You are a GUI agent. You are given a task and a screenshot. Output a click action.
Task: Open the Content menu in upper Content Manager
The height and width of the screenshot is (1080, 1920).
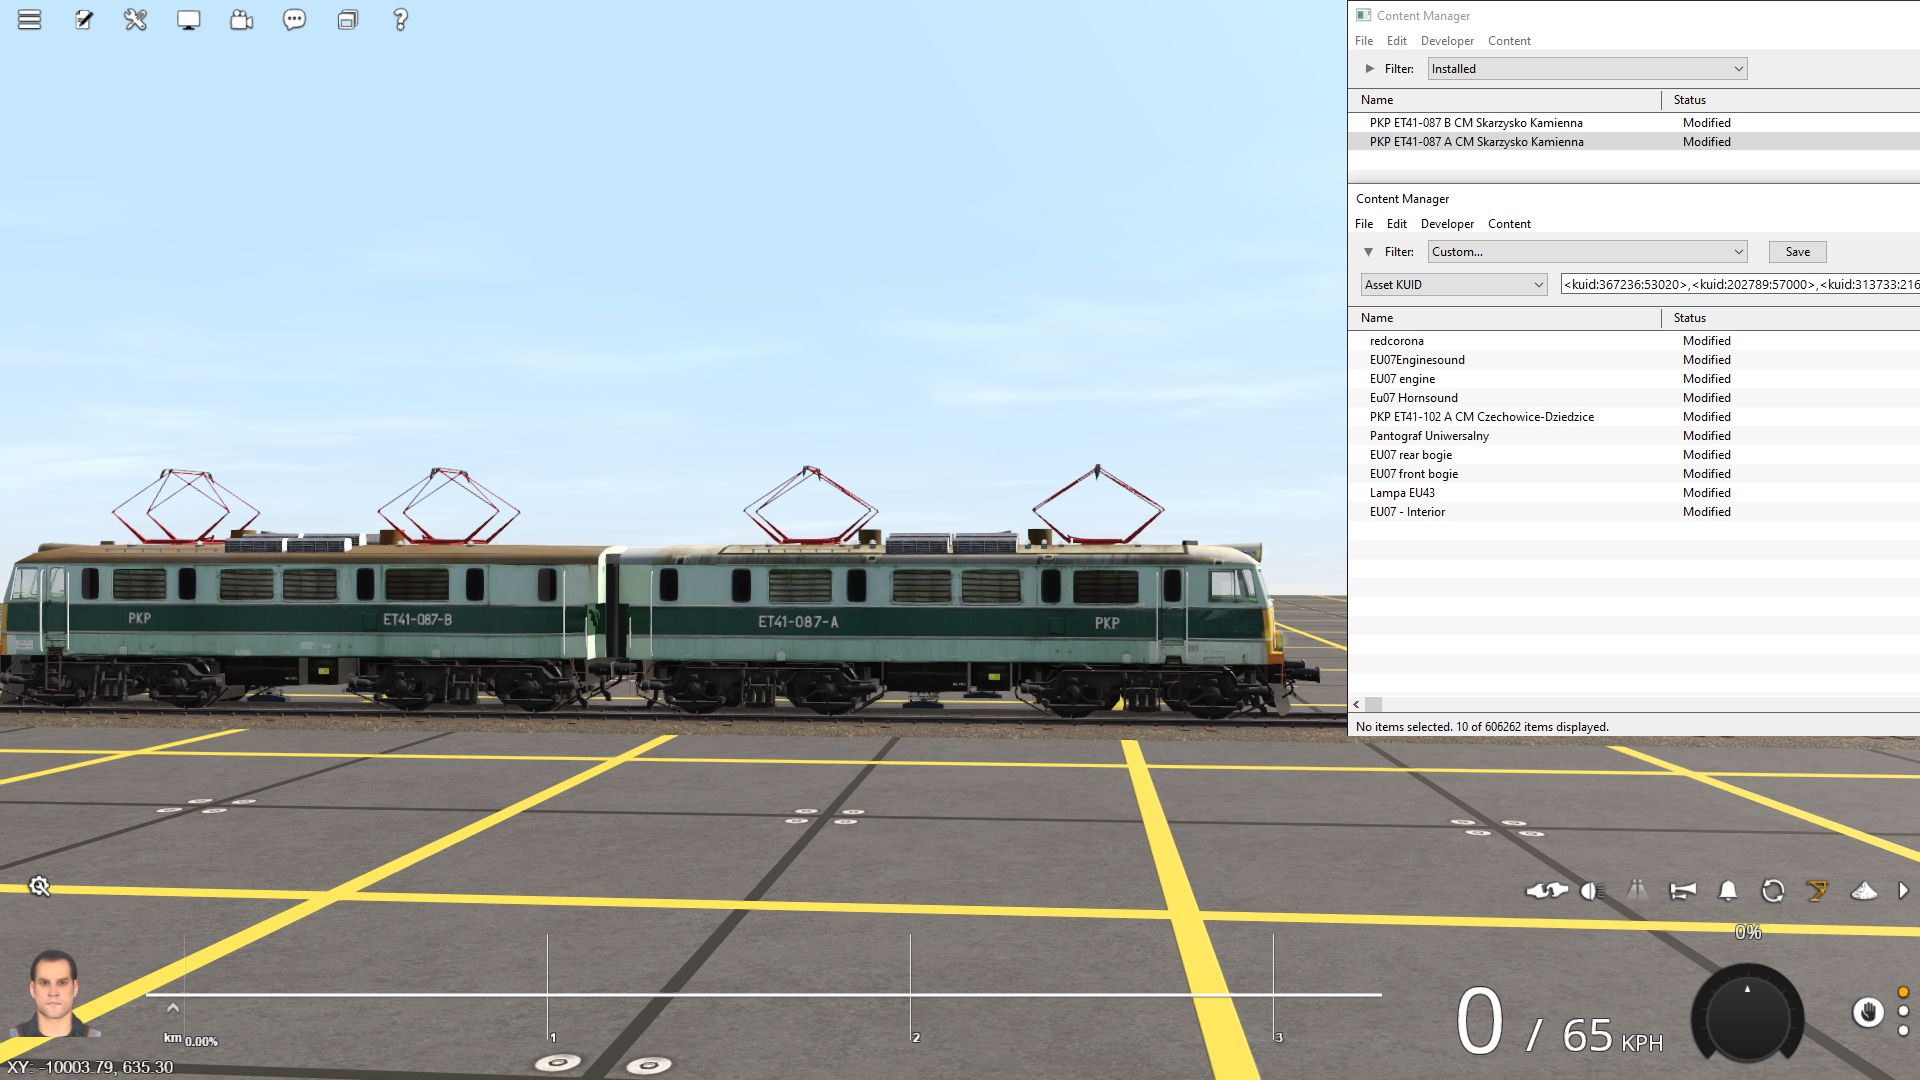click(x=1509, y=41)
